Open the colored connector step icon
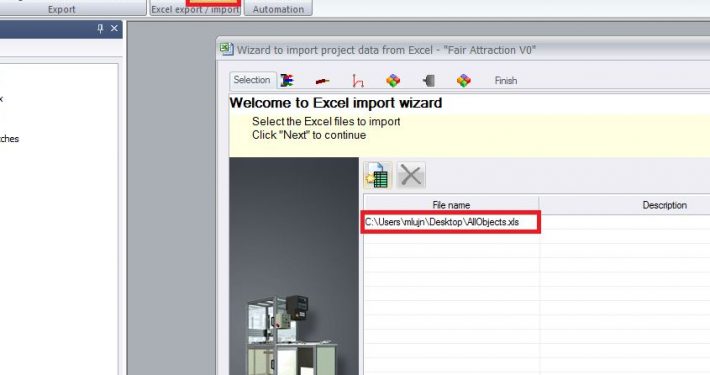 pyautogui.click(x=287, y=81)
